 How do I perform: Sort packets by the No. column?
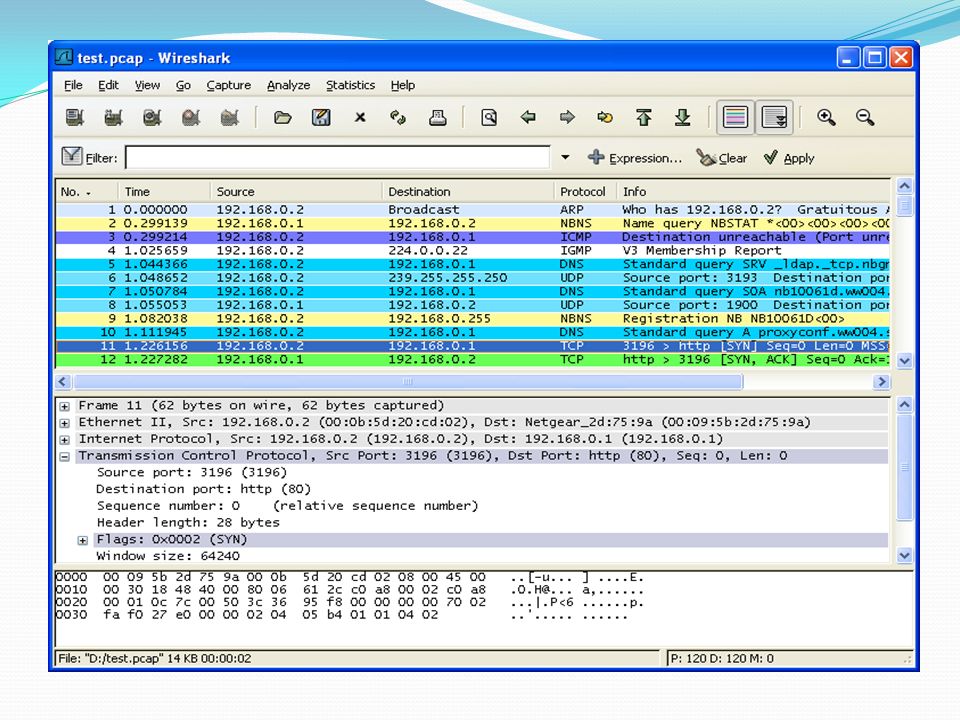[x=87, y=192]
